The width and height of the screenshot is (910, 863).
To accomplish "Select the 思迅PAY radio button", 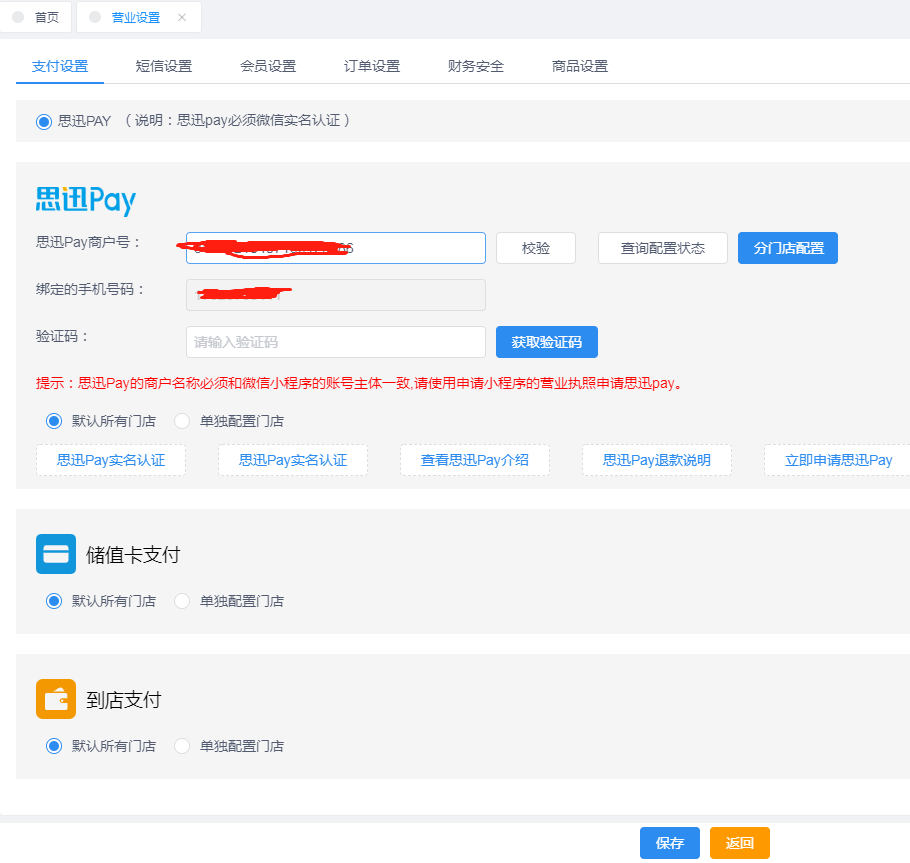I will pyautogui.click(x=44, y=121).
